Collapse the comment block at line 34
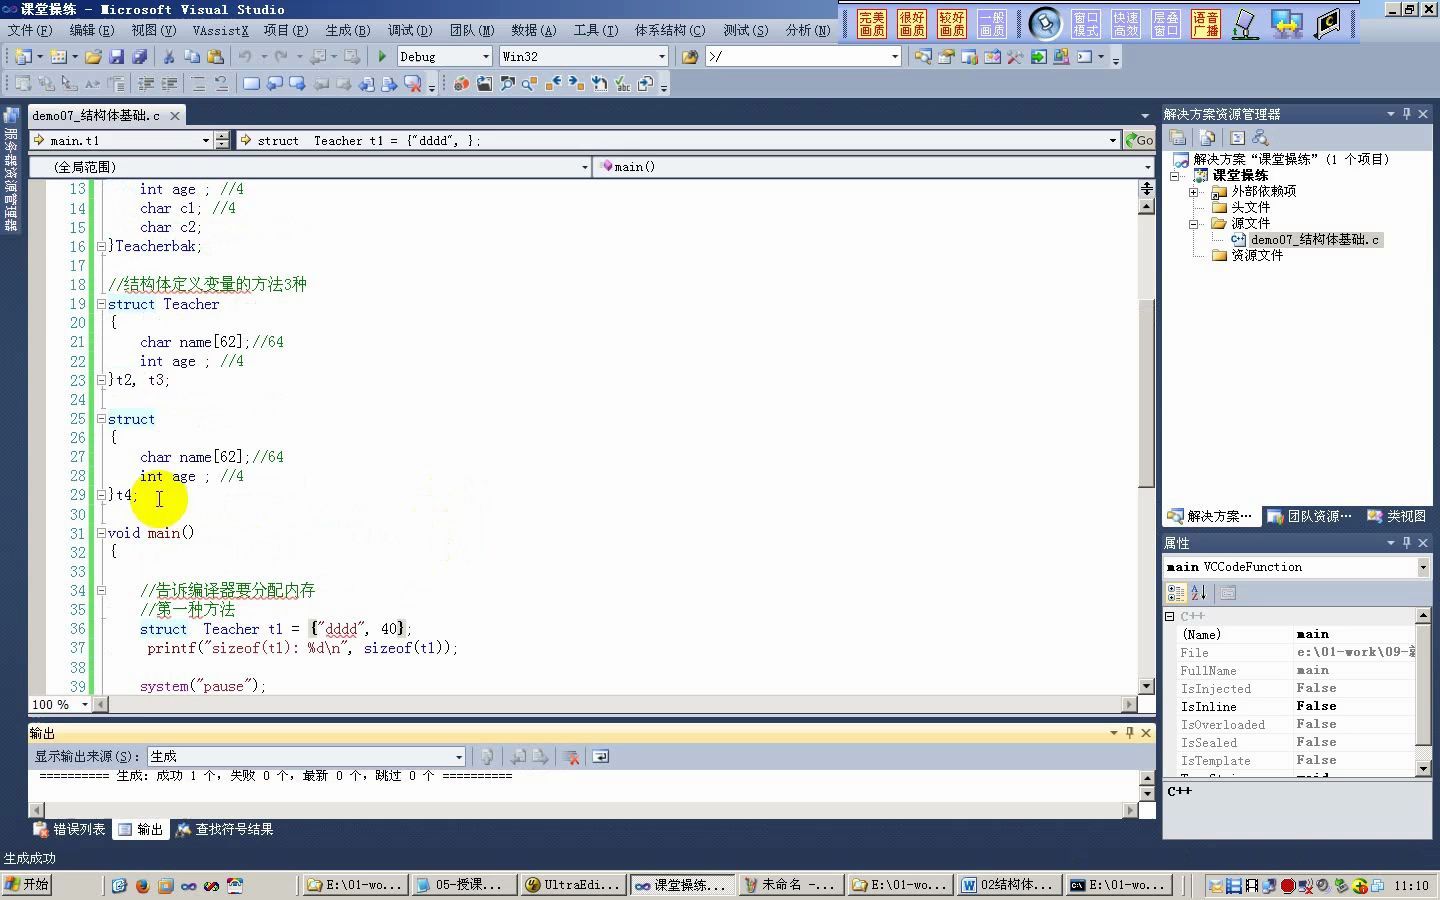The image size is (1440, 900). click(101, 591)
